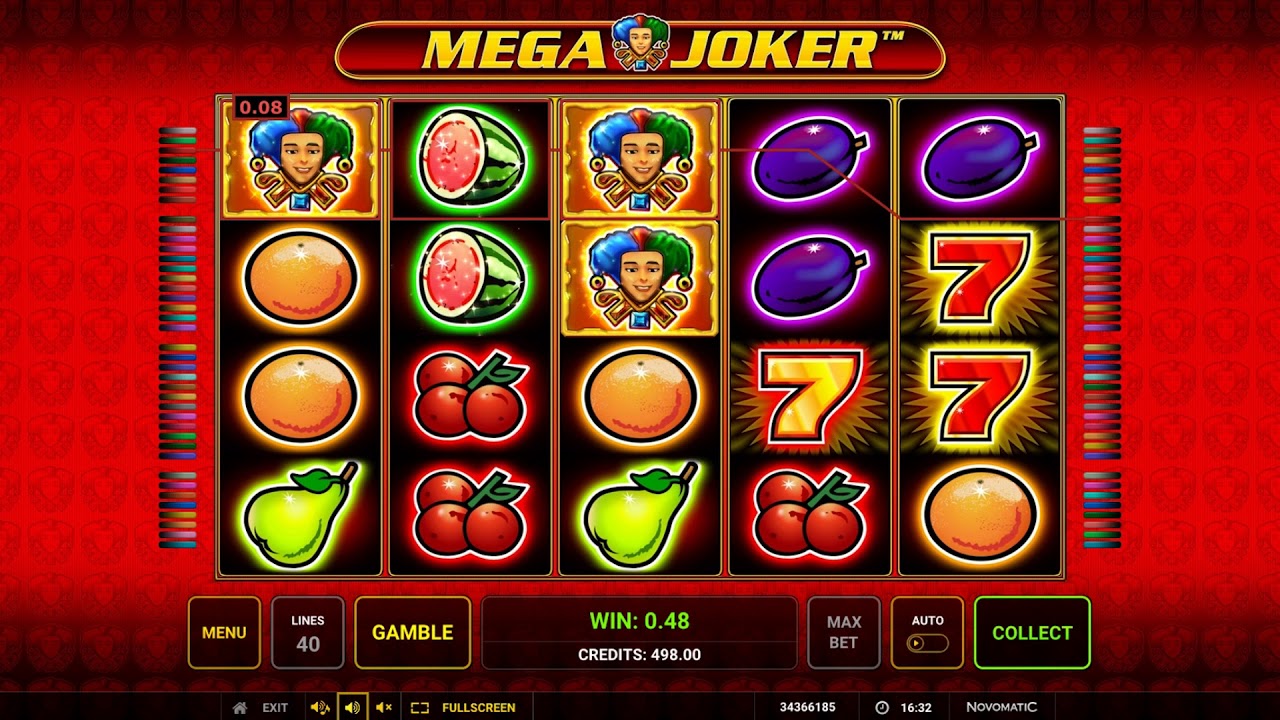Image resolution: width=1280 pixels, height=720 pixels.
Task: Toggle the AUTO spin switch
Action: [927, 643]
